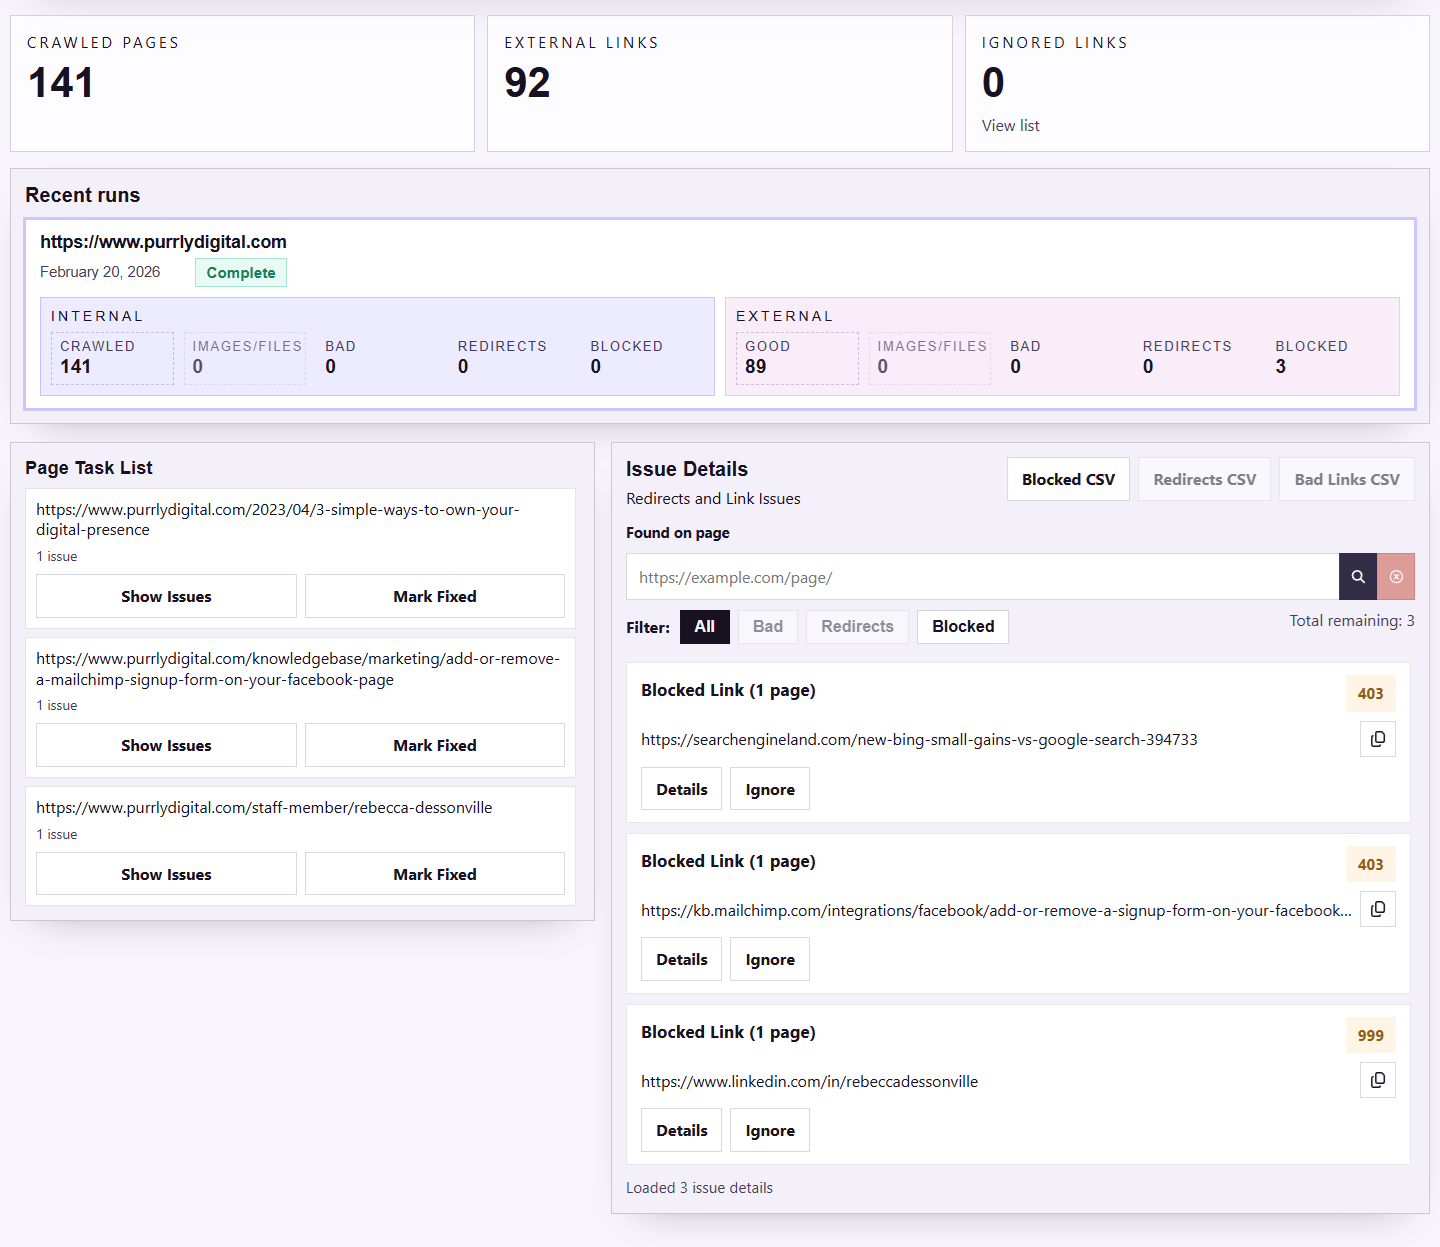Screen dimensions: 1440x1247
Task: Click the purrlydigital.com recent run heading
Action: point(163,241)
